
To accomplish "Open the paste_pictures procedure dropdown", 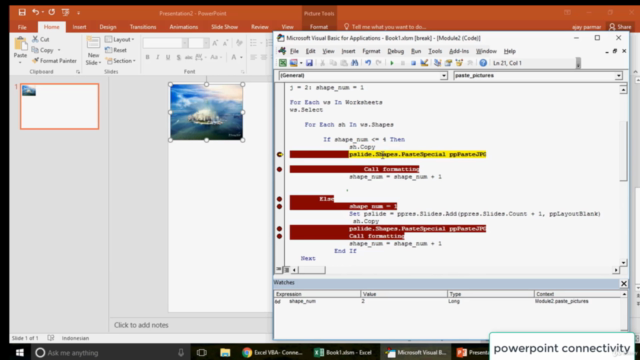I will tap(619, 76).
